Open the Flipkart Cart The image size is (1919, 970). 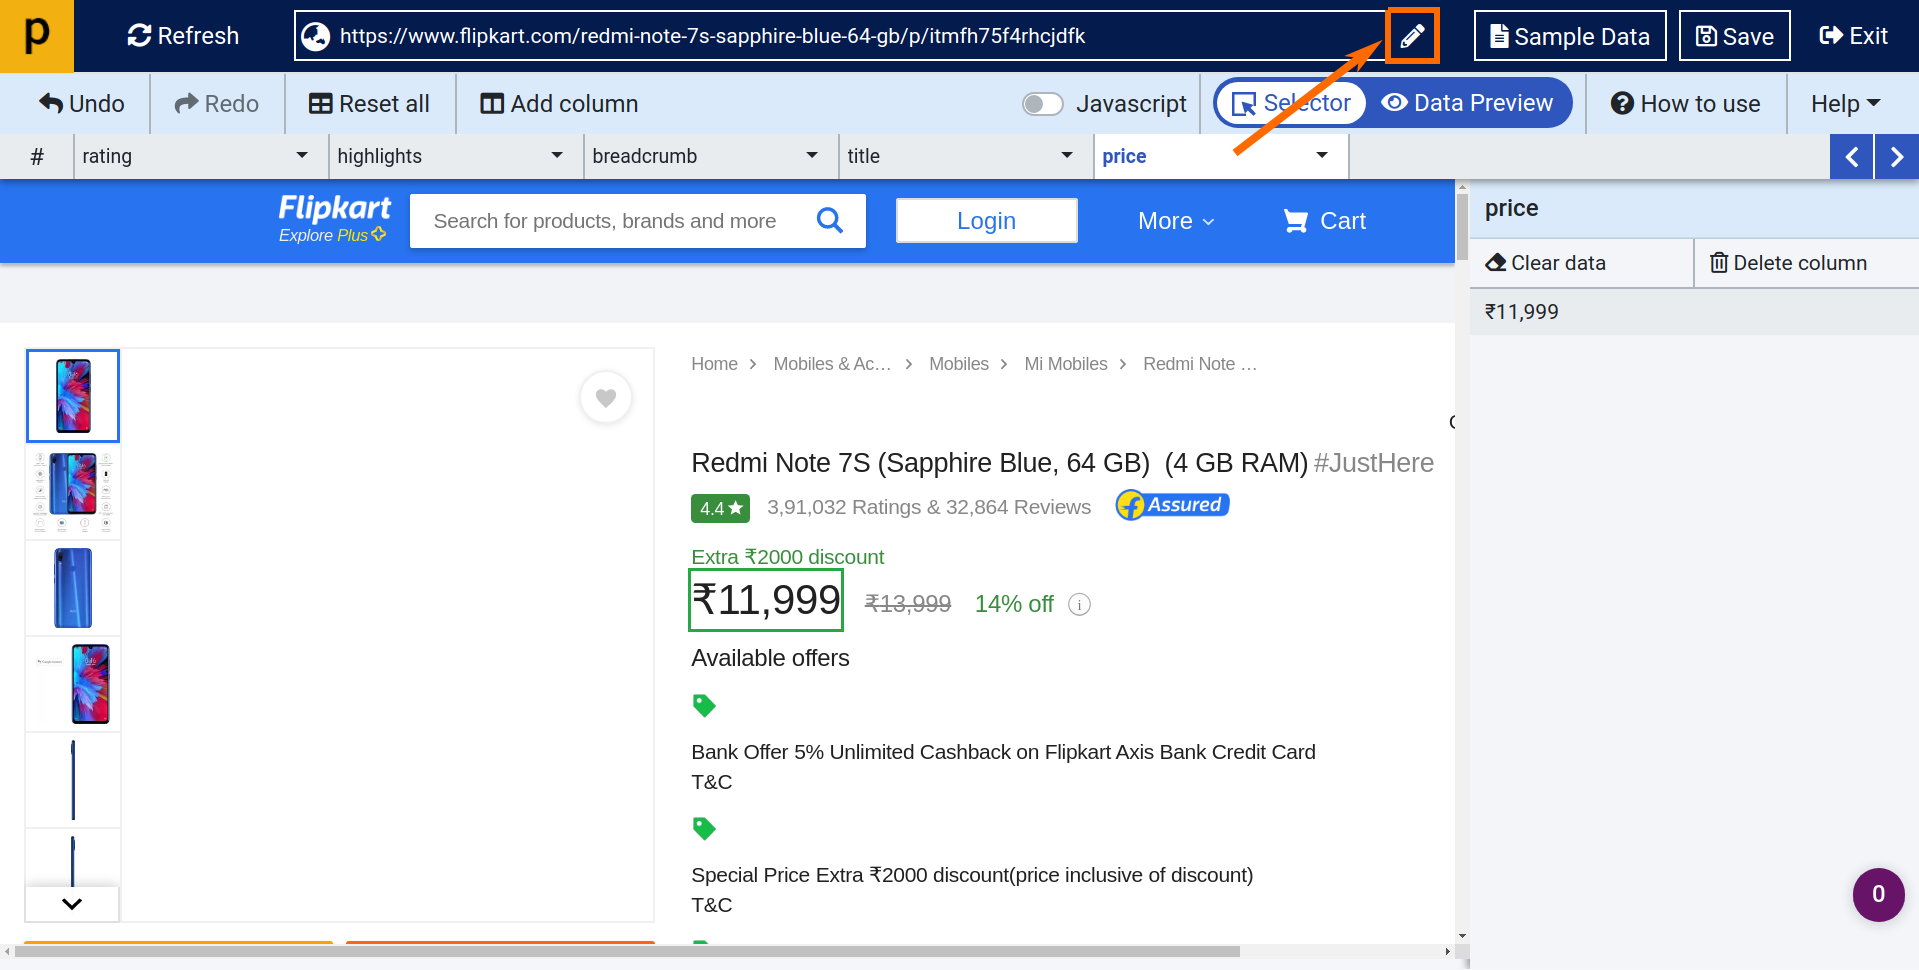click(1324, 221)
